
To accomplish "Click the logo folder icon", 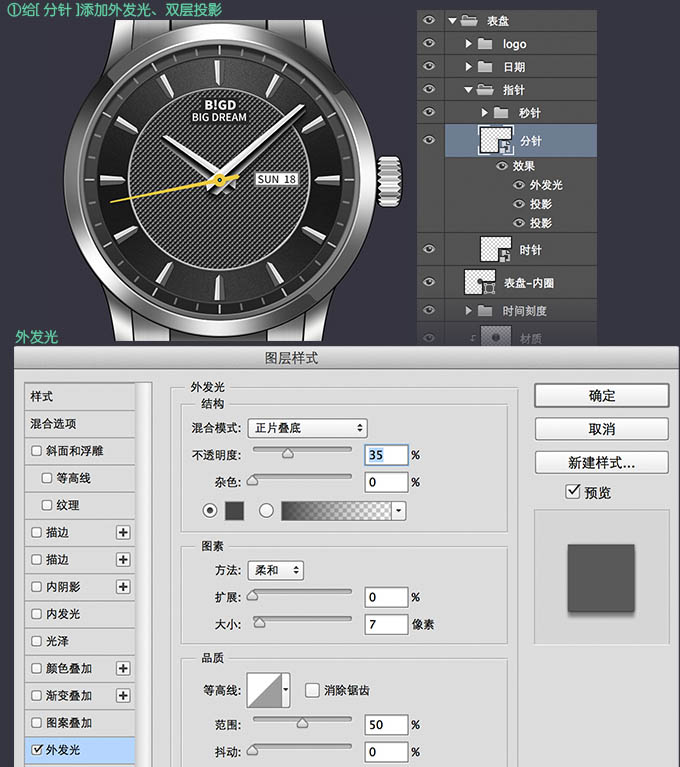I will (485, 44).
